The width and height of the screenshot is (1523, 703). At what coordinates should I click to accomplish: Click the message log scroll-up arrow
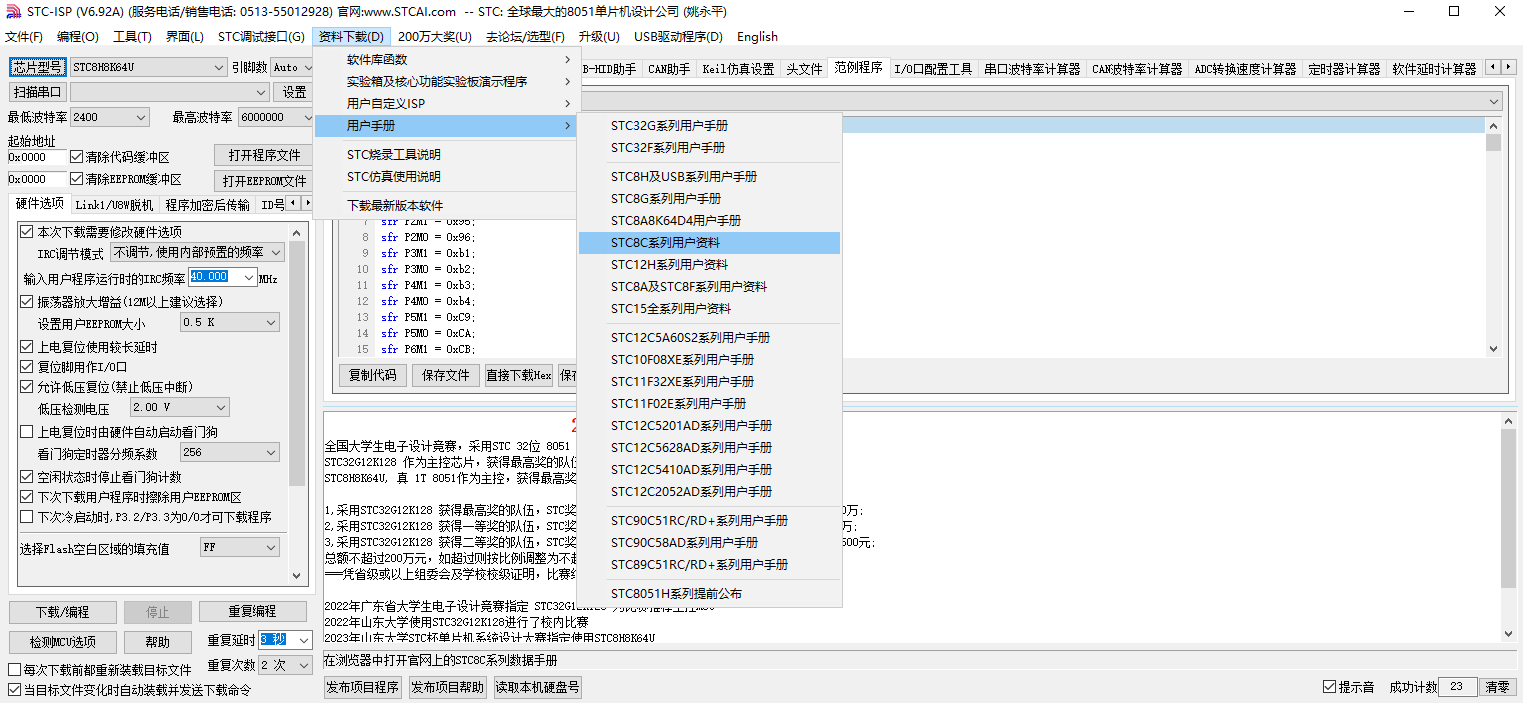pos(1509,420)
